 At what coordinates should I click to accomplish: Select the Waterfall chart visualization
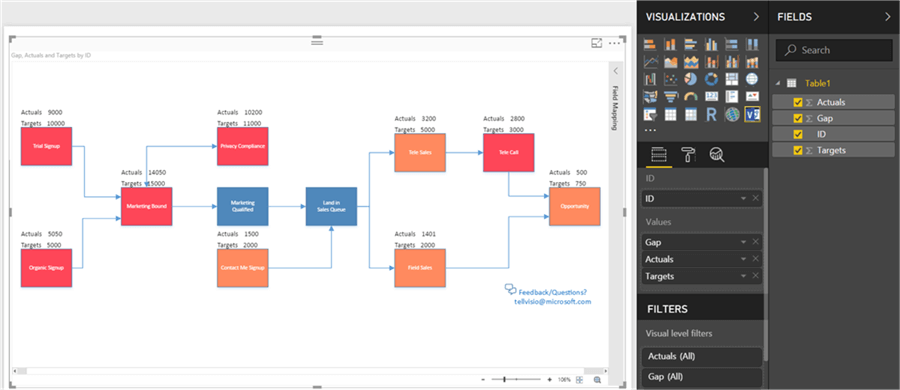pos(650,79)
